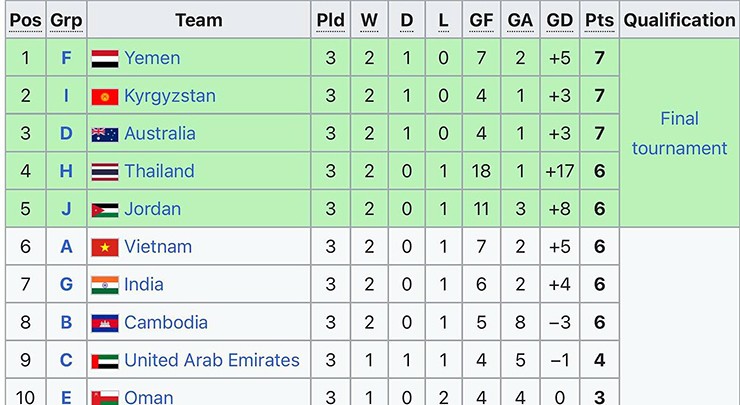
Task: Click the GD column header
Action: (x=560, y=20)
